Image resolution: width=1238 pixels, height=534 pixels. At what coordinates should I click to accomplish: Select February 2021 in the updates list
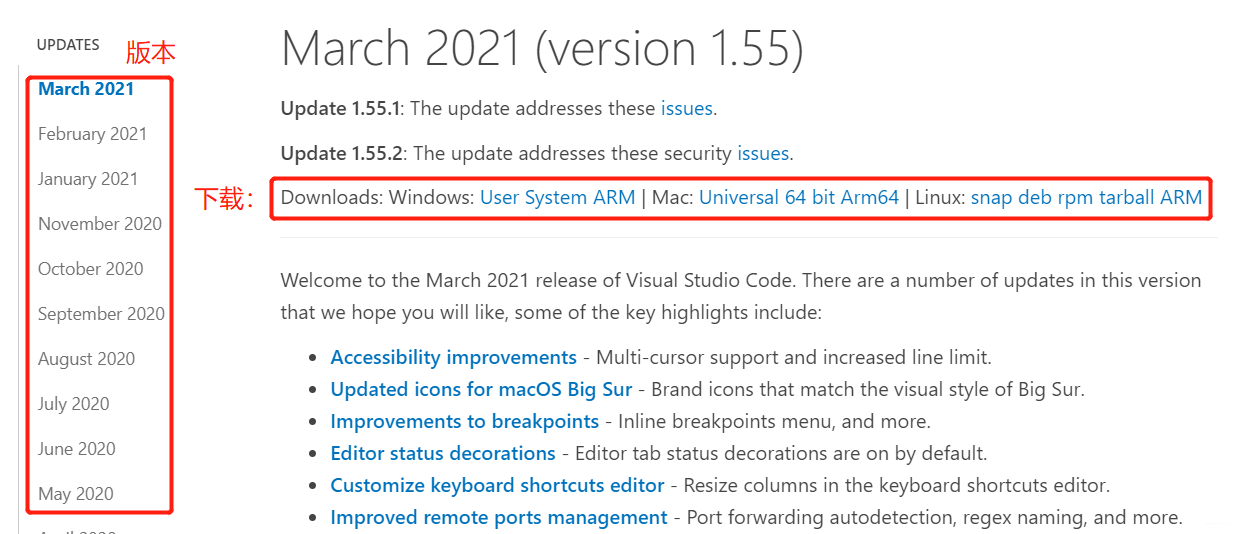[x=92, y=134]
